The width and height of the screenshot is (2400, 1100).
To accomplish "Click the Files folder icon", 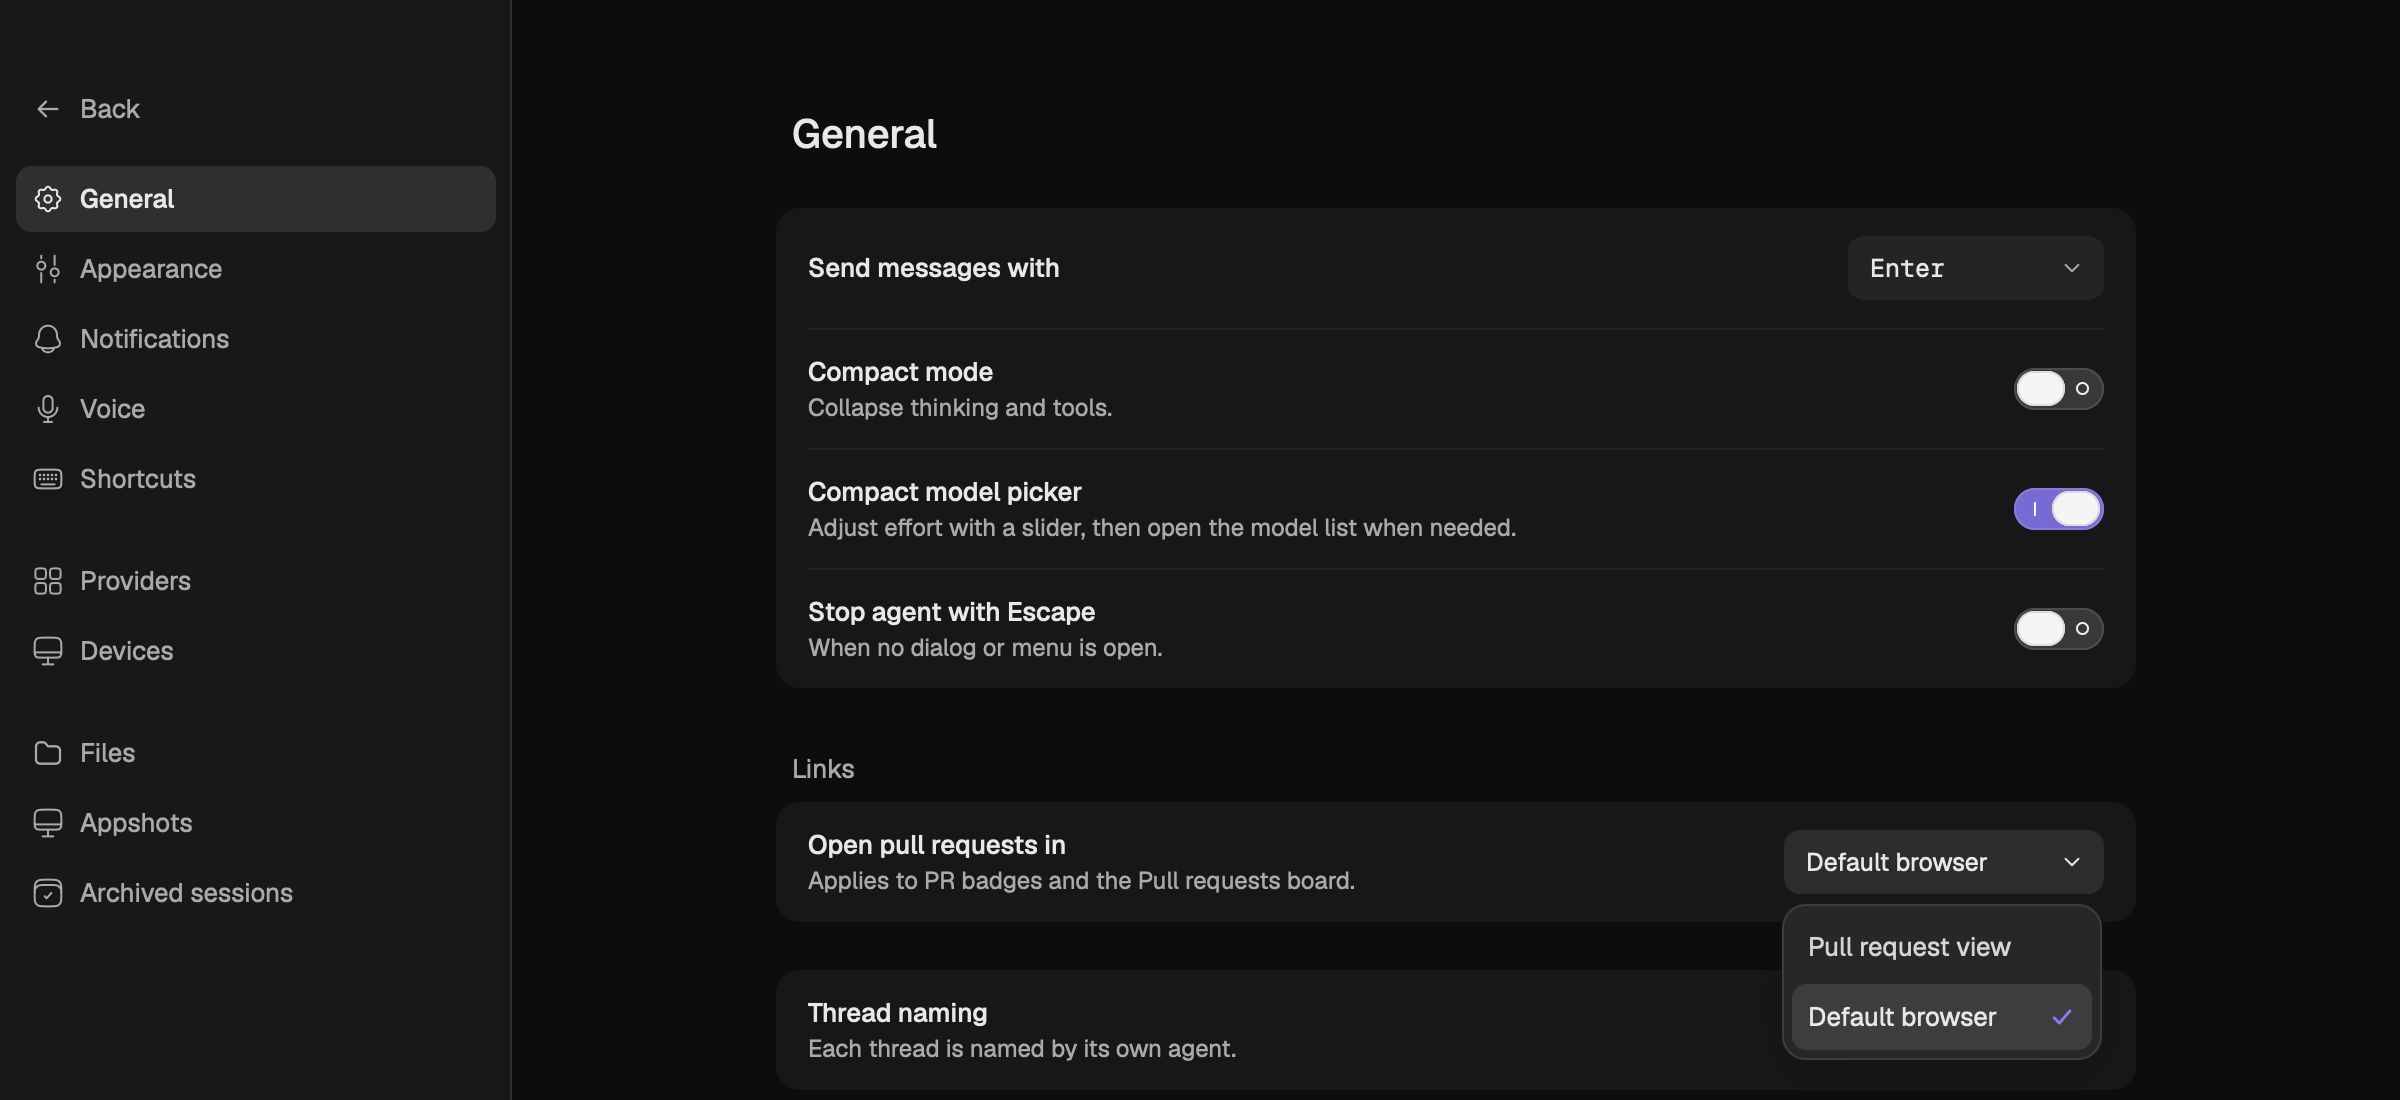I will point(47,753).
